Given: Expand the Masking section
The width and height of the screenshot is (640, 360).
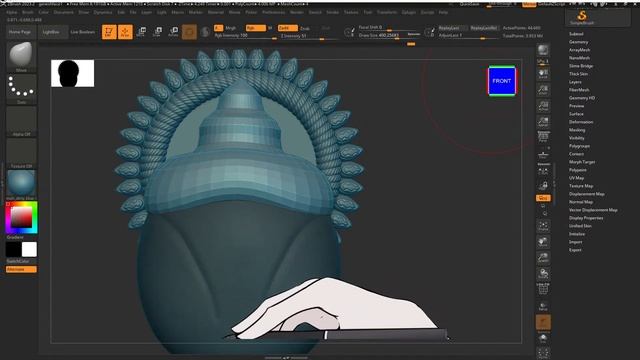Looking at the screenshot, I should point(577,130).
